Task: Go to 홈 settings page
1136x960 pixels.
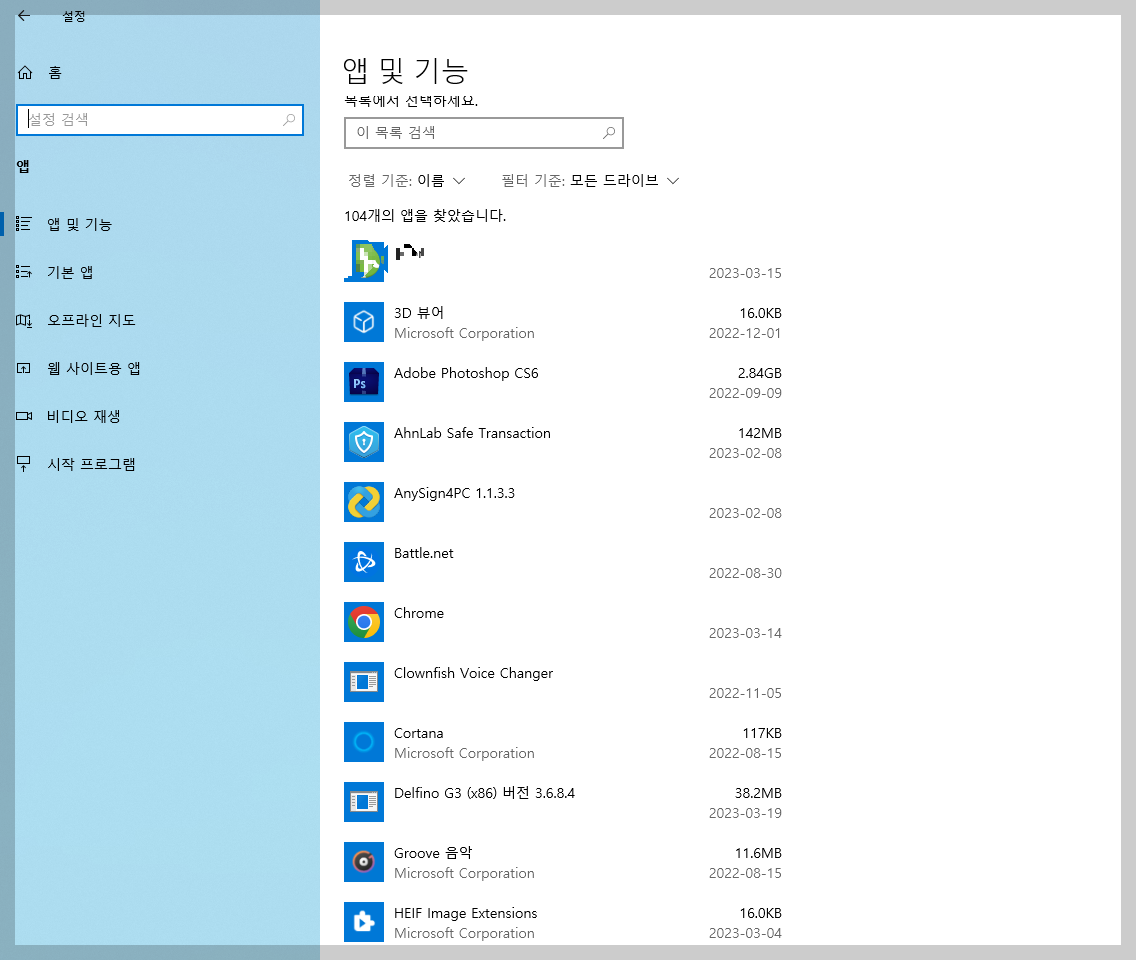Action: tap(55, 72)
